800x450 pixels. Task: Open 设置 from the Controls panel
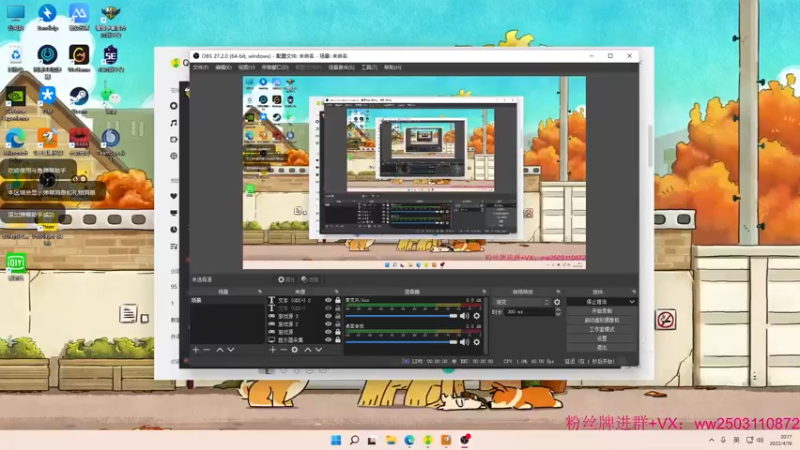[602, 338]
